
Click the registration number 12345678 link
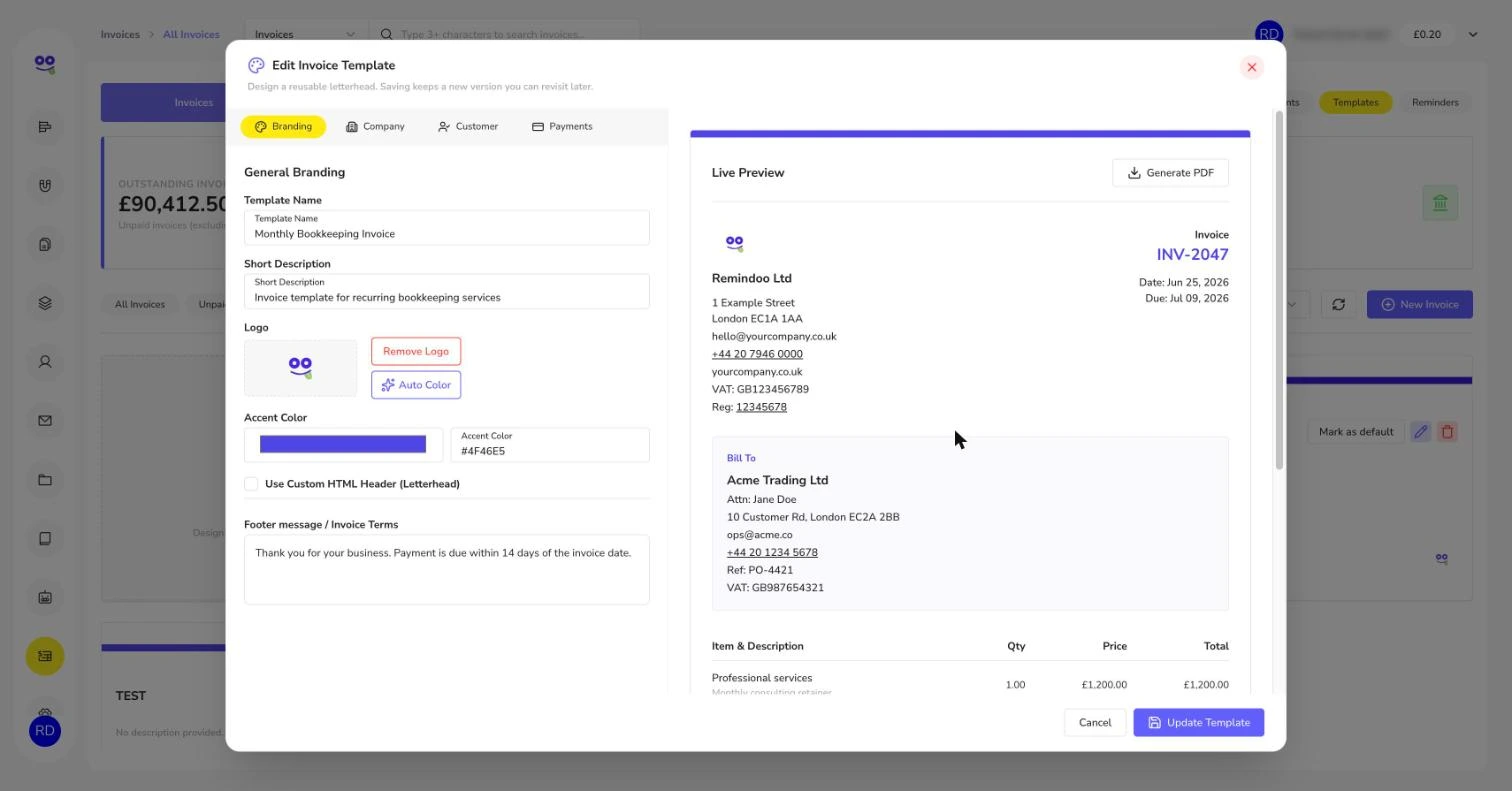point(761,407)
